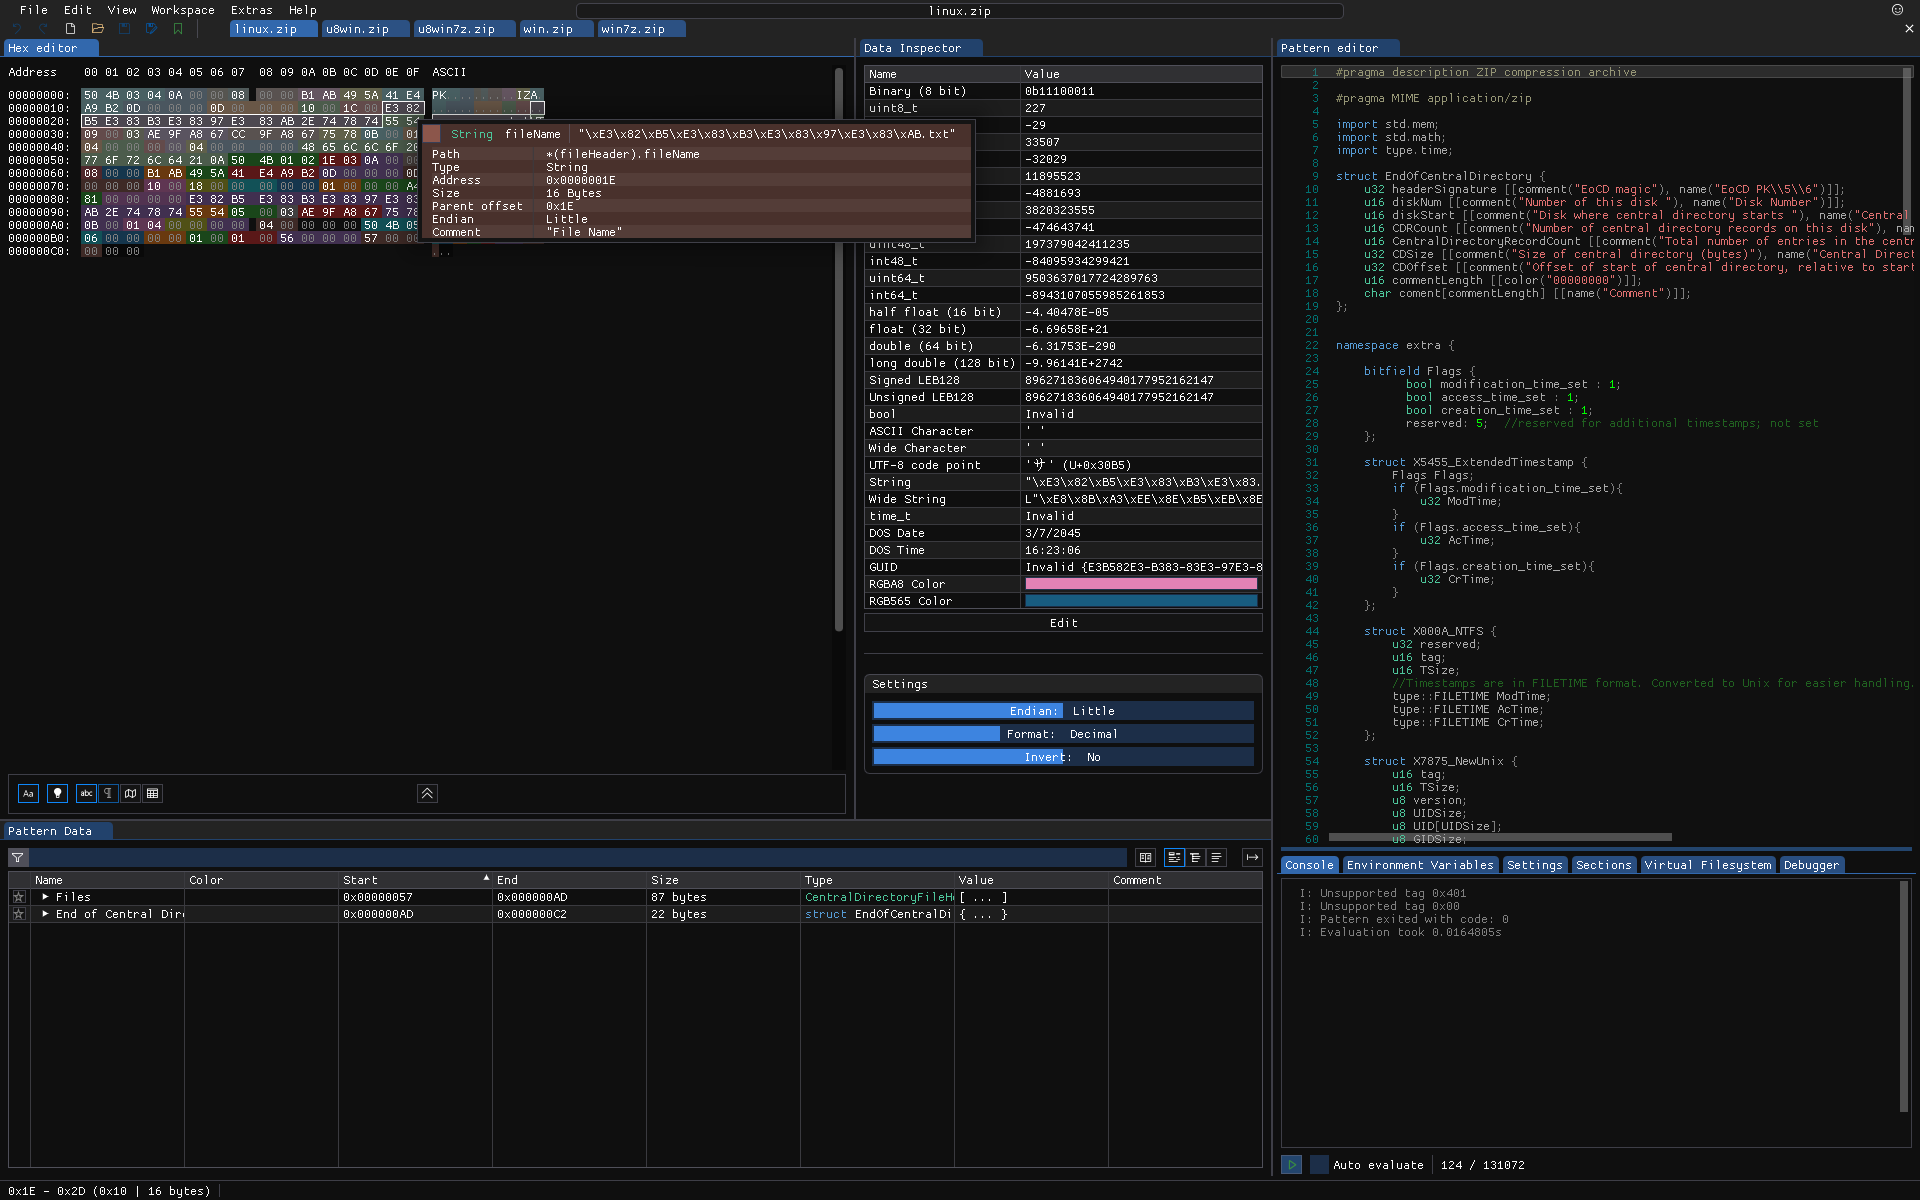Expand the Files tree node

pyautogui.click(x=45, y=897)
